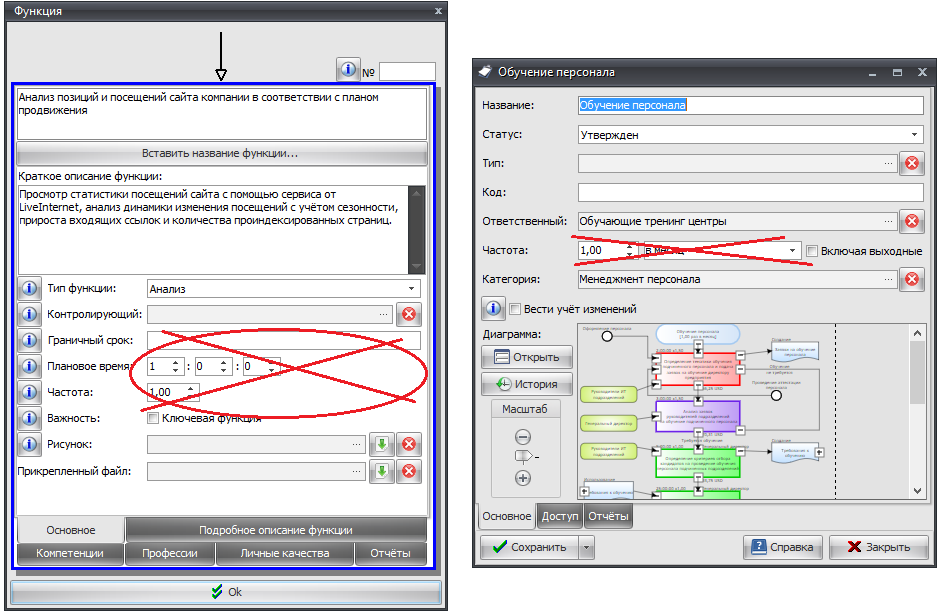Image resolution: width=938 pixels, height=613 pixels.
Task: Click the info icon beside Тип функции
Action: 29,289
